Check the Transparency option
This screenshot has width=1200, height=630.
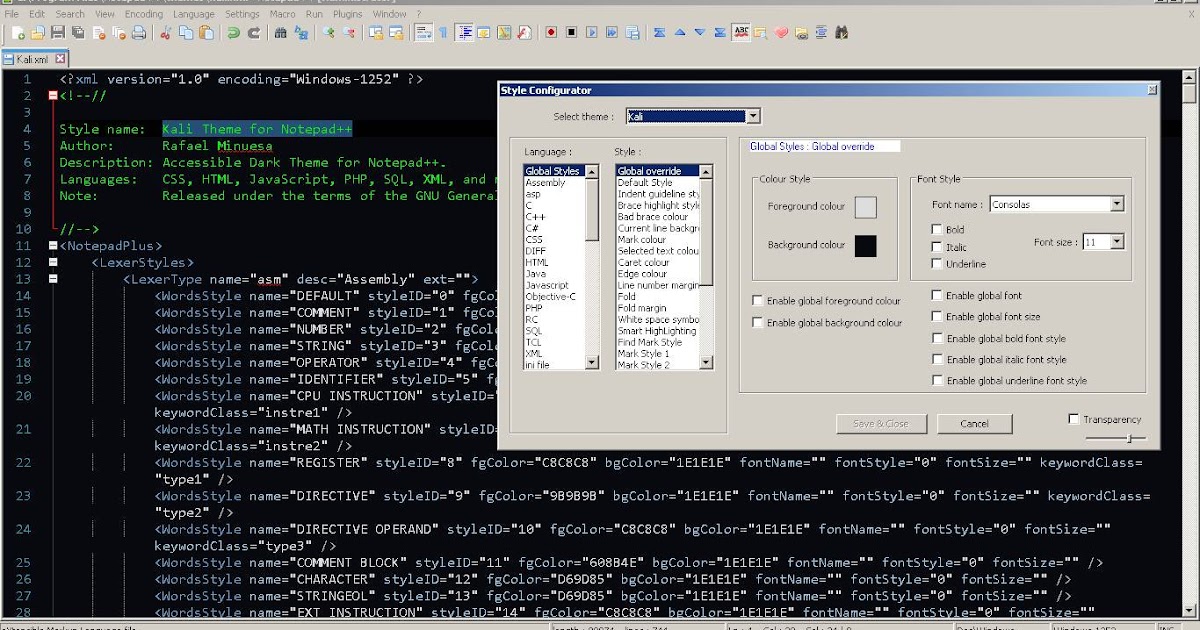pos(1073,419)
